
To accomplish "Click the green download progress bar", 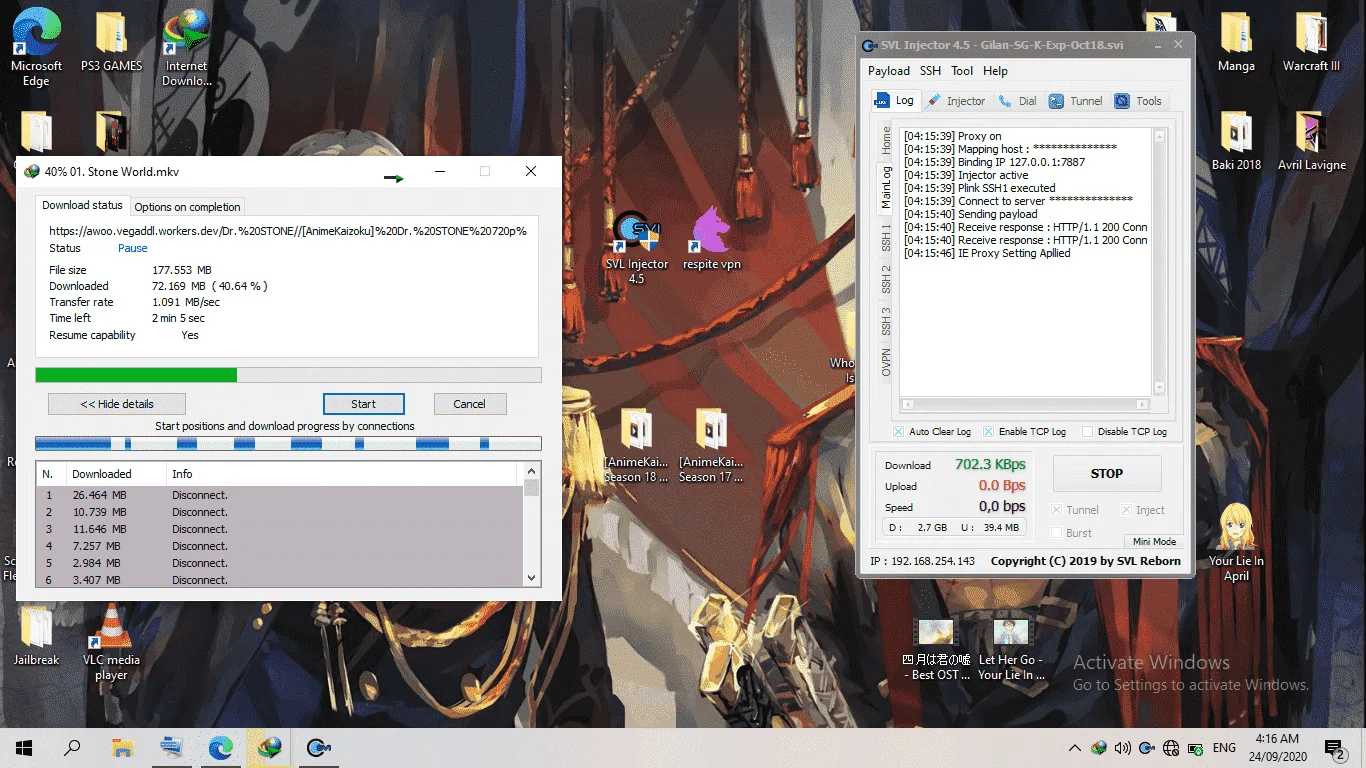I will [x=288, y=375].
